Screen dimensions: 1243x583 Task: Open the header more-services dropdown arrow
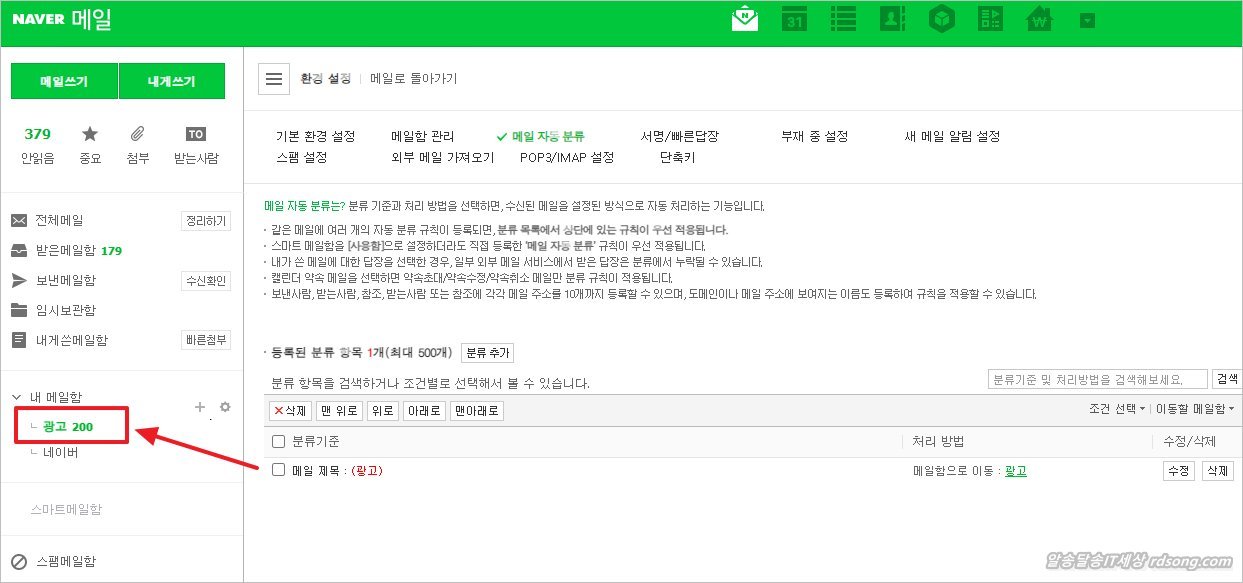[1088, 21]
